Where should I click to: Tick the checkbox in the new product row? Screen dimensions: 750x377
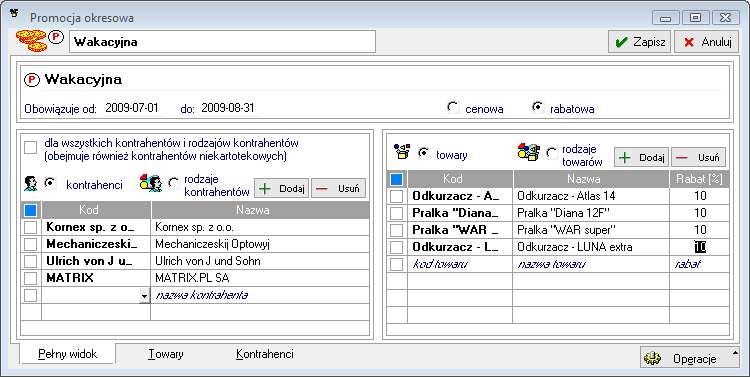click(x=397, y=264)
